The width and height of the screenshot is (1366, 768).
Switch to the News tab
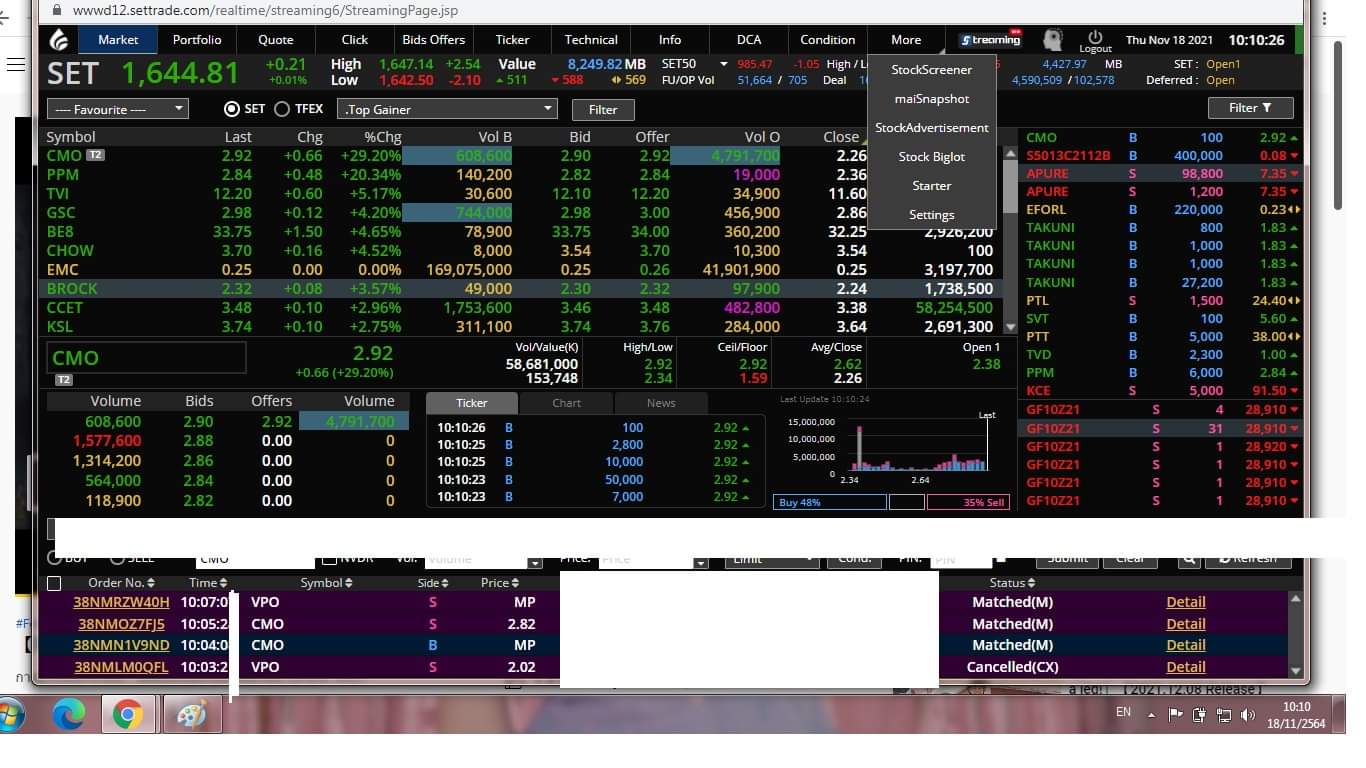[661, 403]
